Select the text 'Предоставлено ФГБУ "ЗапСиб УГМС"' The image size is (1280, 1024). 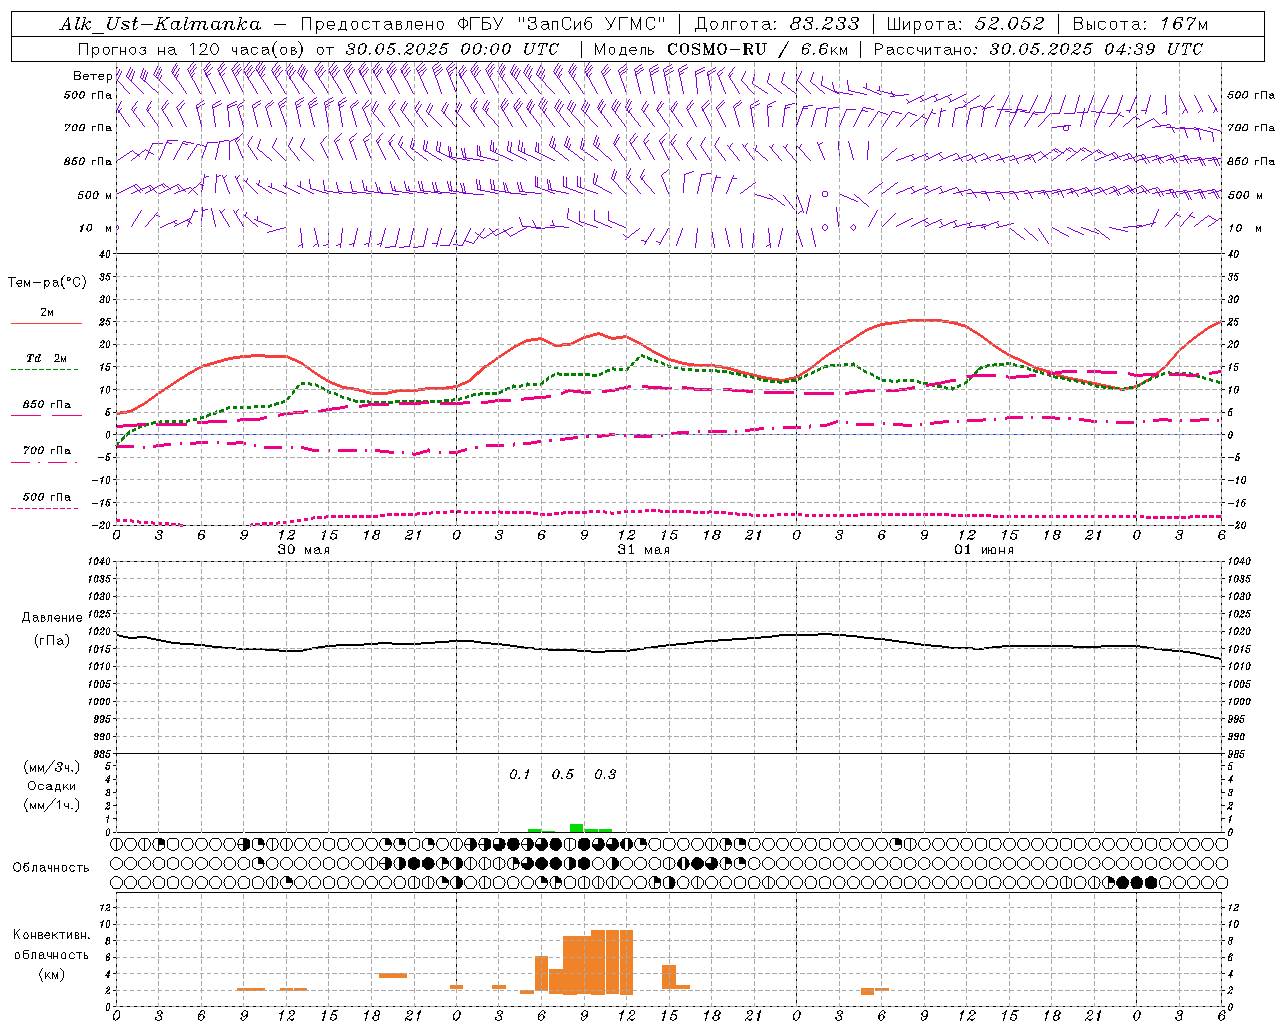483,24
